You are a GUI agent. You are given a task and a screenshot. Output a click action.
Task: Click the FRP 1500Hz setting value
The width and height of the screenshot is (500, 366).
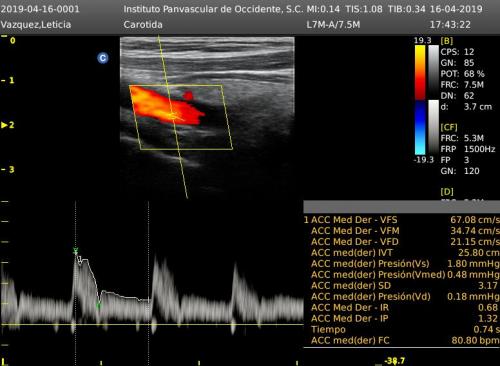click(x=479, y=149)
